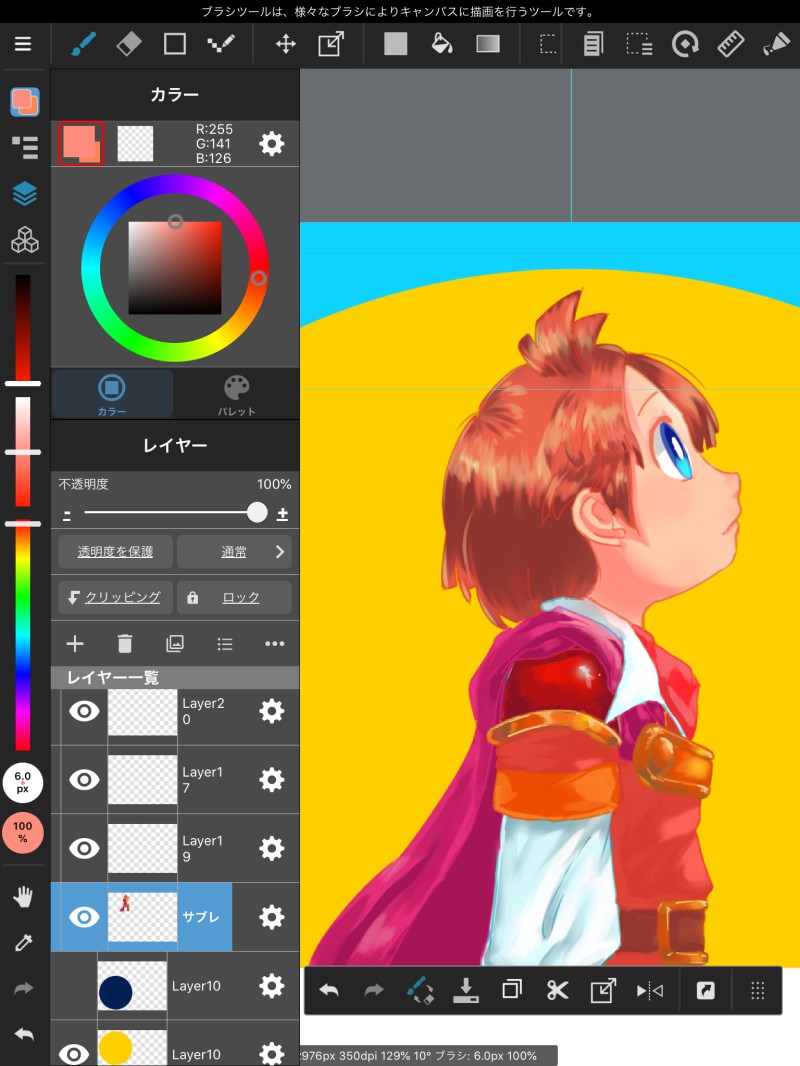Select the Gradient tool

click(488, 45)
